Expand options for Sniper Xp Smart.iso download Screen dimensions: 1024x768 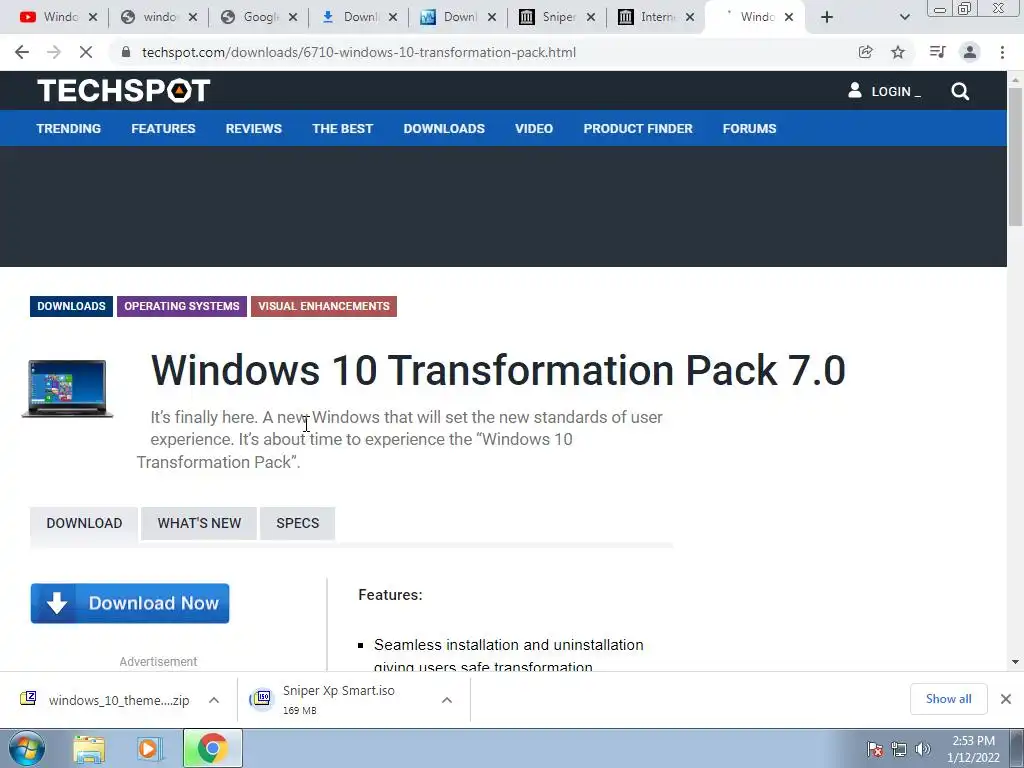pyautogui.click(x=447, y=700)
